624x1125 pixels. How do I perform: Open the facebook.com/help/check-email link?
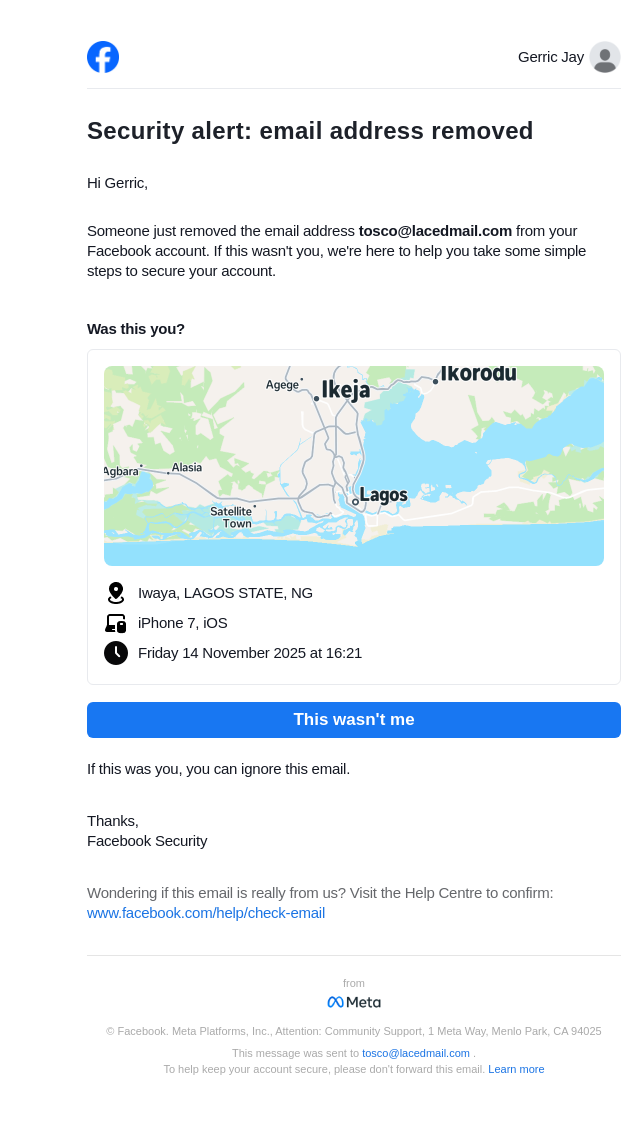pyautogui.click(x=206, y=913)
